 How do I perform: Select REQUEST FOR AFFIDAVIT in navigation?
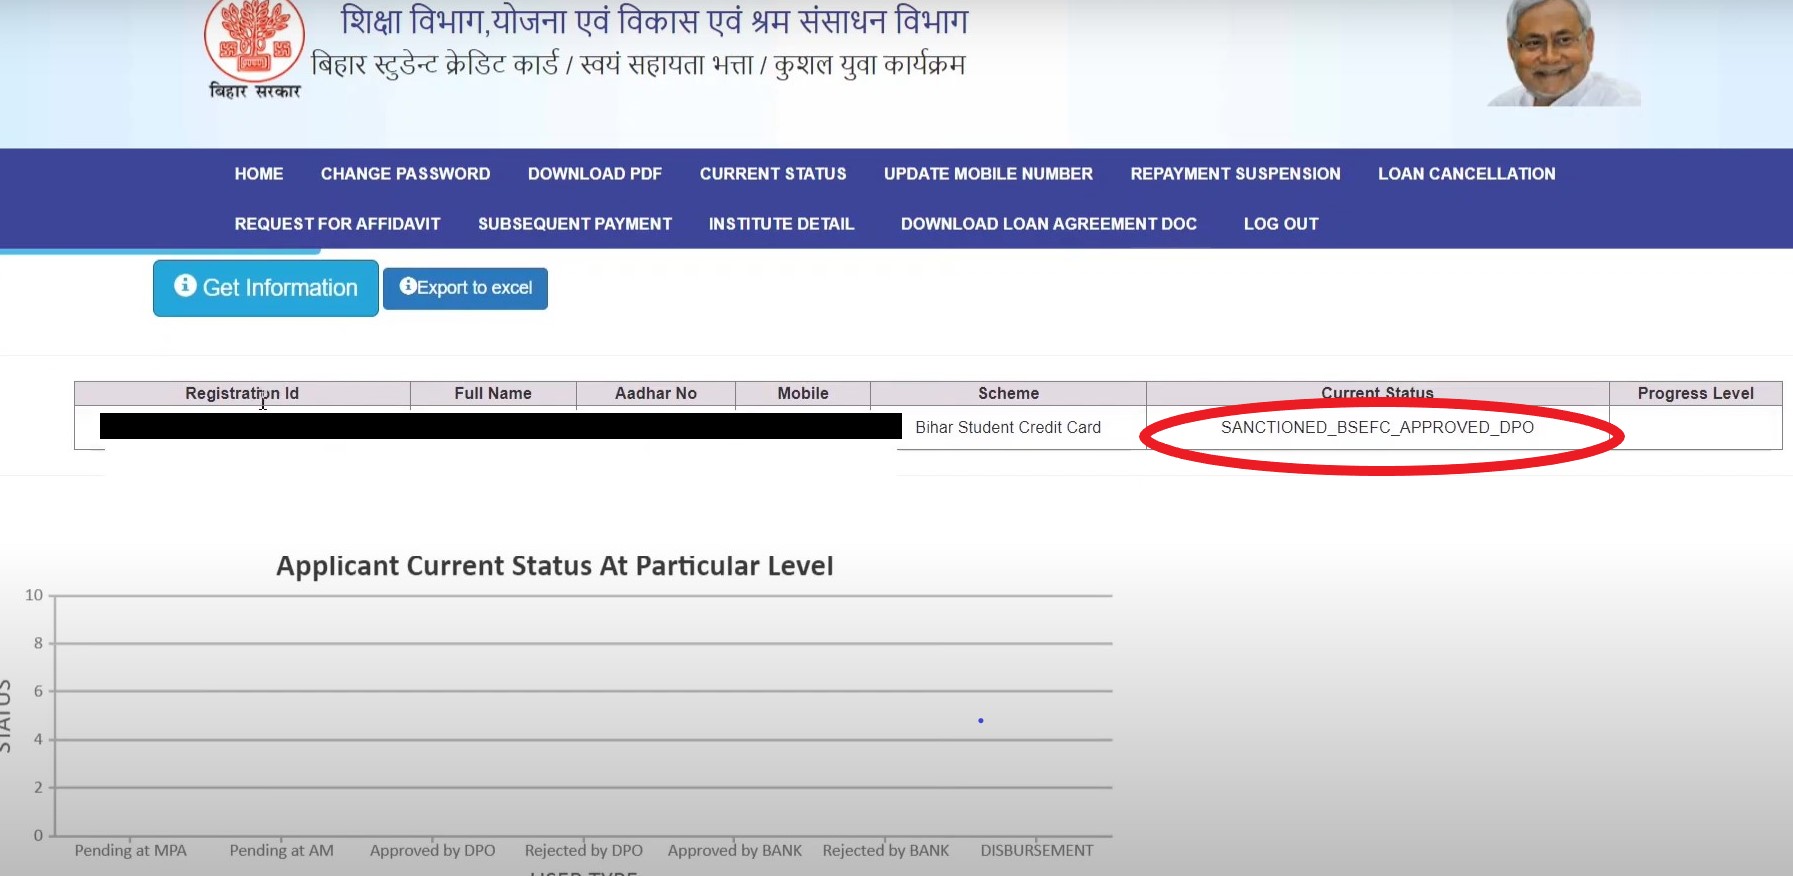[337, 224]
